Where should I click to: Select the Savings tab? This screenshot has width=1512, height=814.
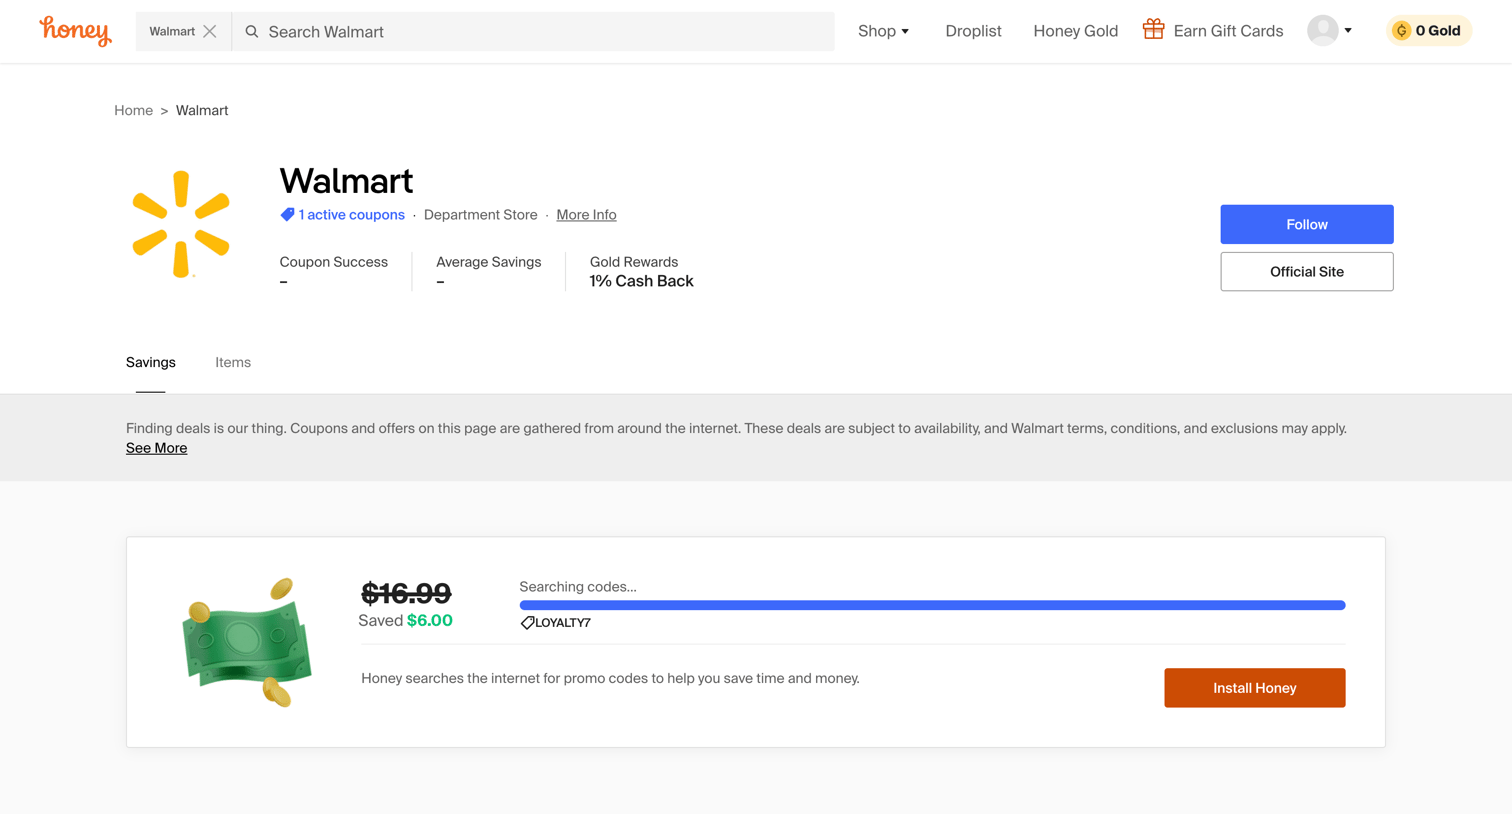tap(151, 363)
